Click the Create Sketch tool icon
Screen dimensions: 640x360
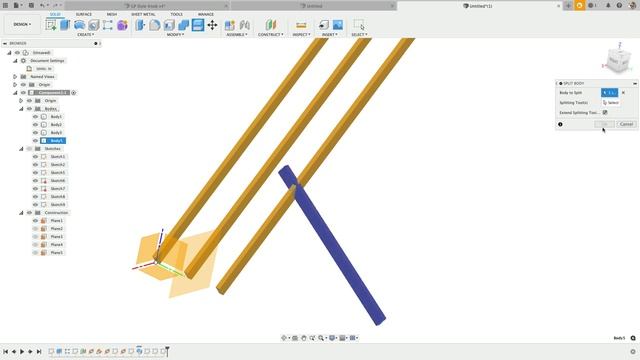coord(51,25)
